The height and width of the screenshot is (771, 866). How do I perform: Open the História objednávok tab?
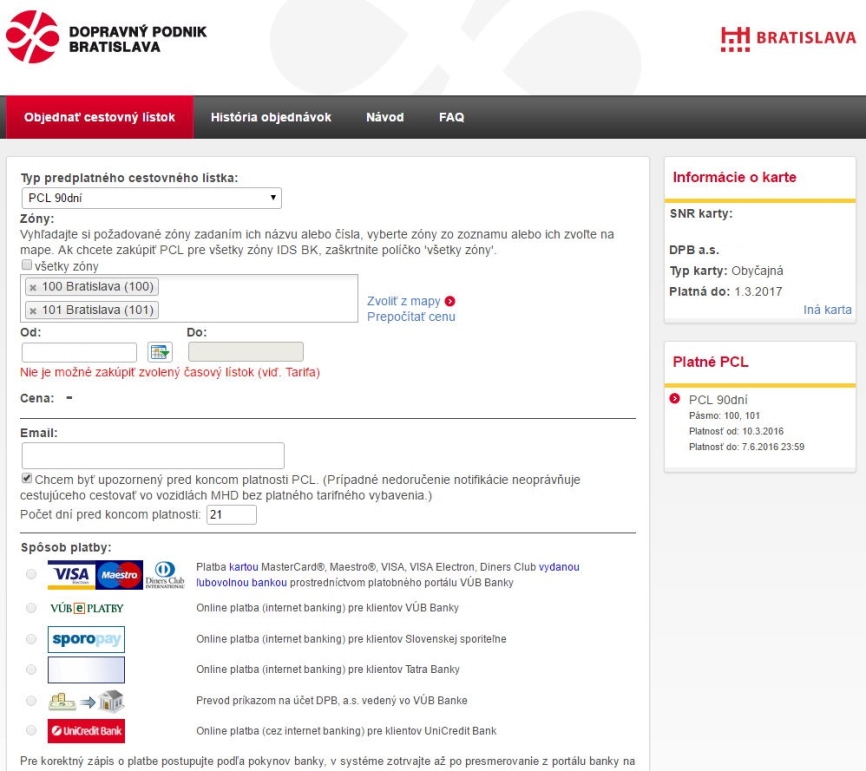tap(270, 117)
